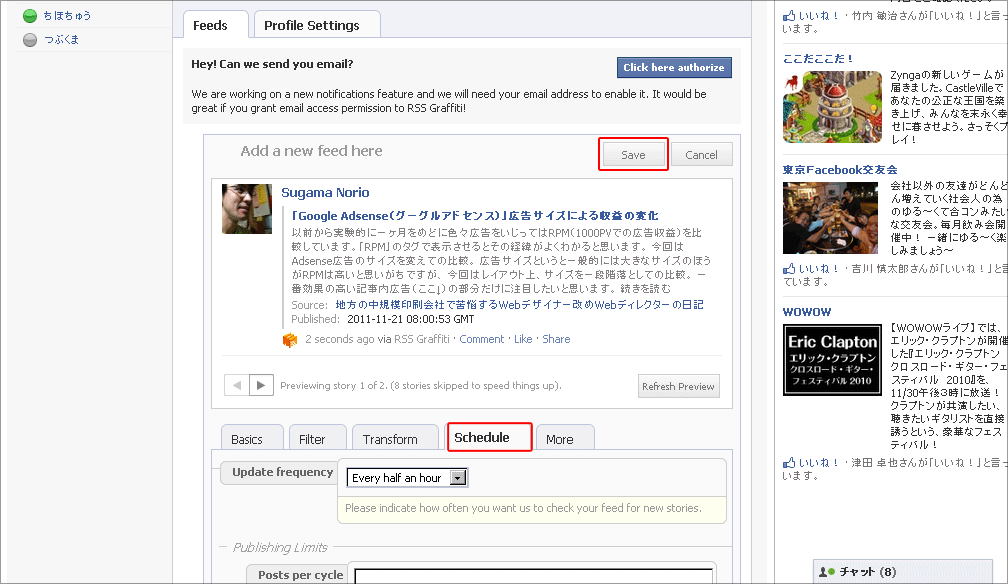Click the Share link on the post

[556, 339]
